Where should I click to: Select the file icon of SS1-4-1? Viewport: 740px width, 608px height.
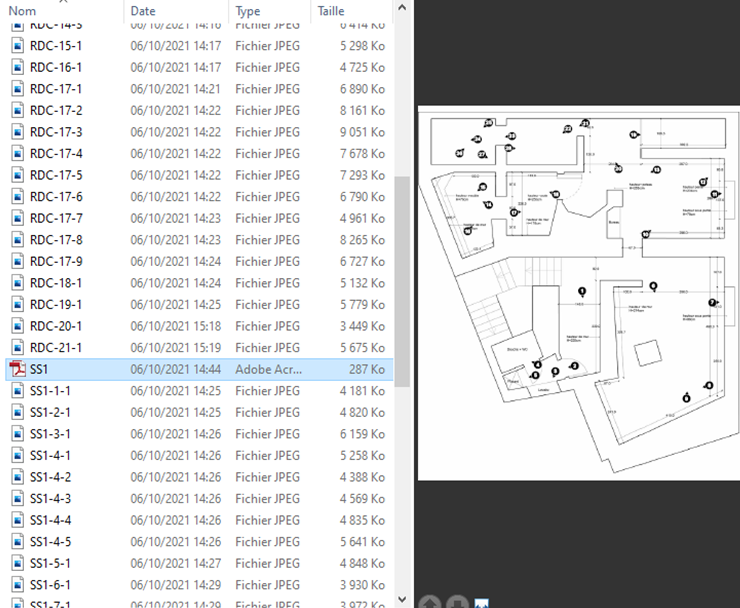(x=17, y=456)
